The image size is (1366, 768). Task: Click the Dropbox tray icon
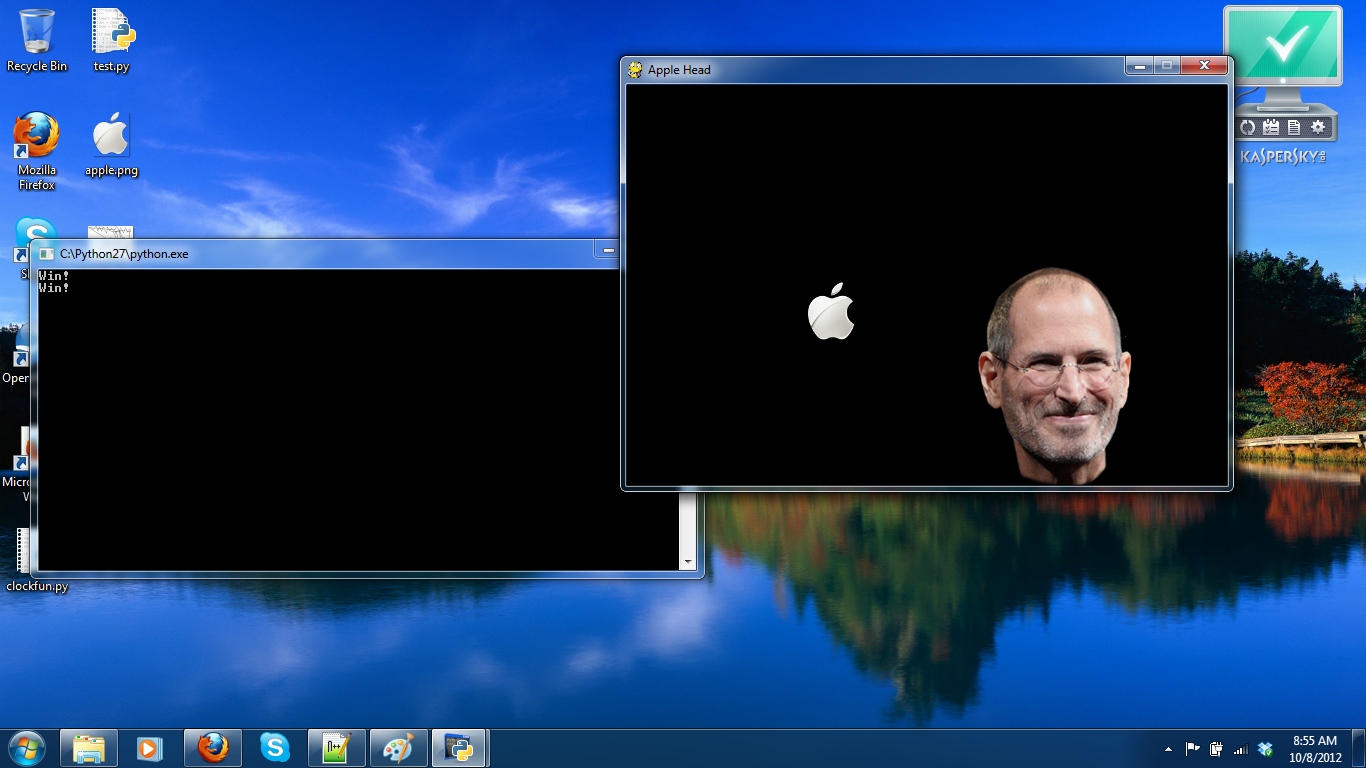click(x=1265, y=749)
